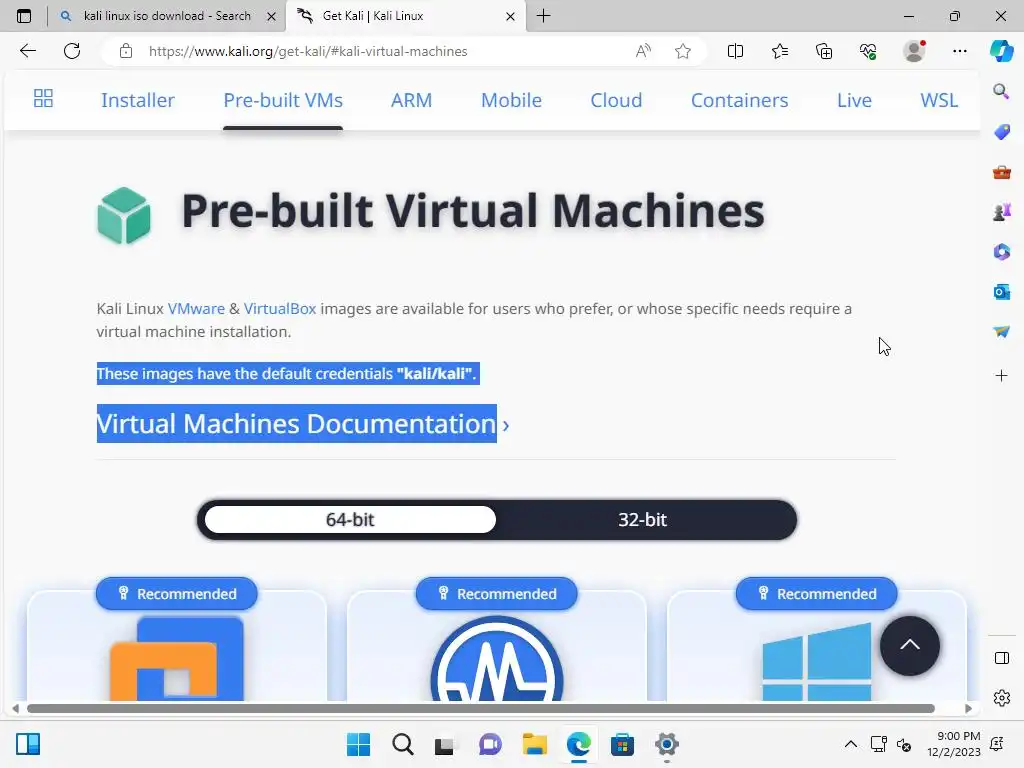1024x768 pixels.
Task: Open Drop paper-plane in sidebar
Action: point(1001,332)
